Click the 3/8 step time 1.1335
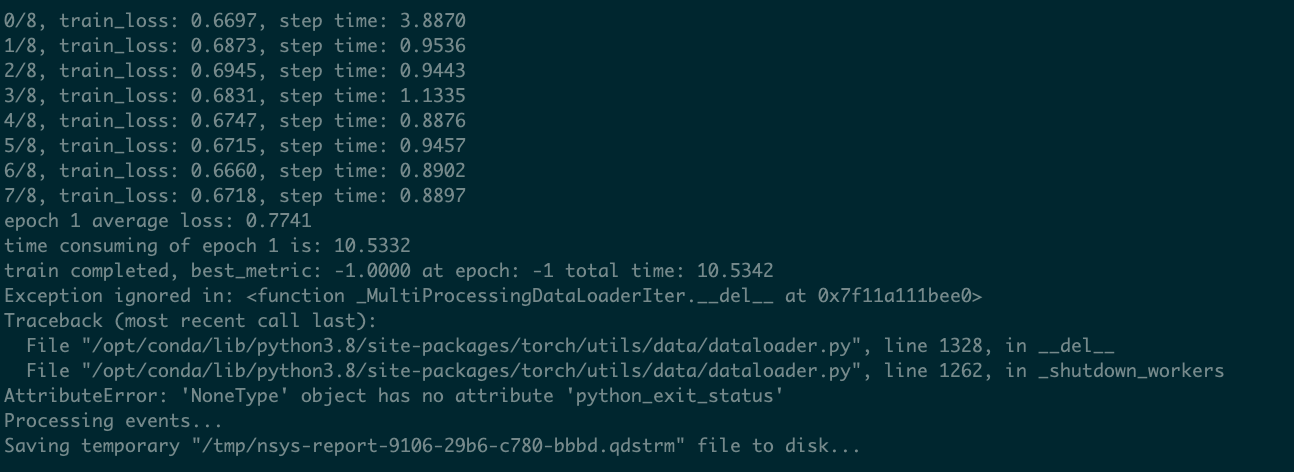Screen dimensions: 1294x472 pos(433,96)
